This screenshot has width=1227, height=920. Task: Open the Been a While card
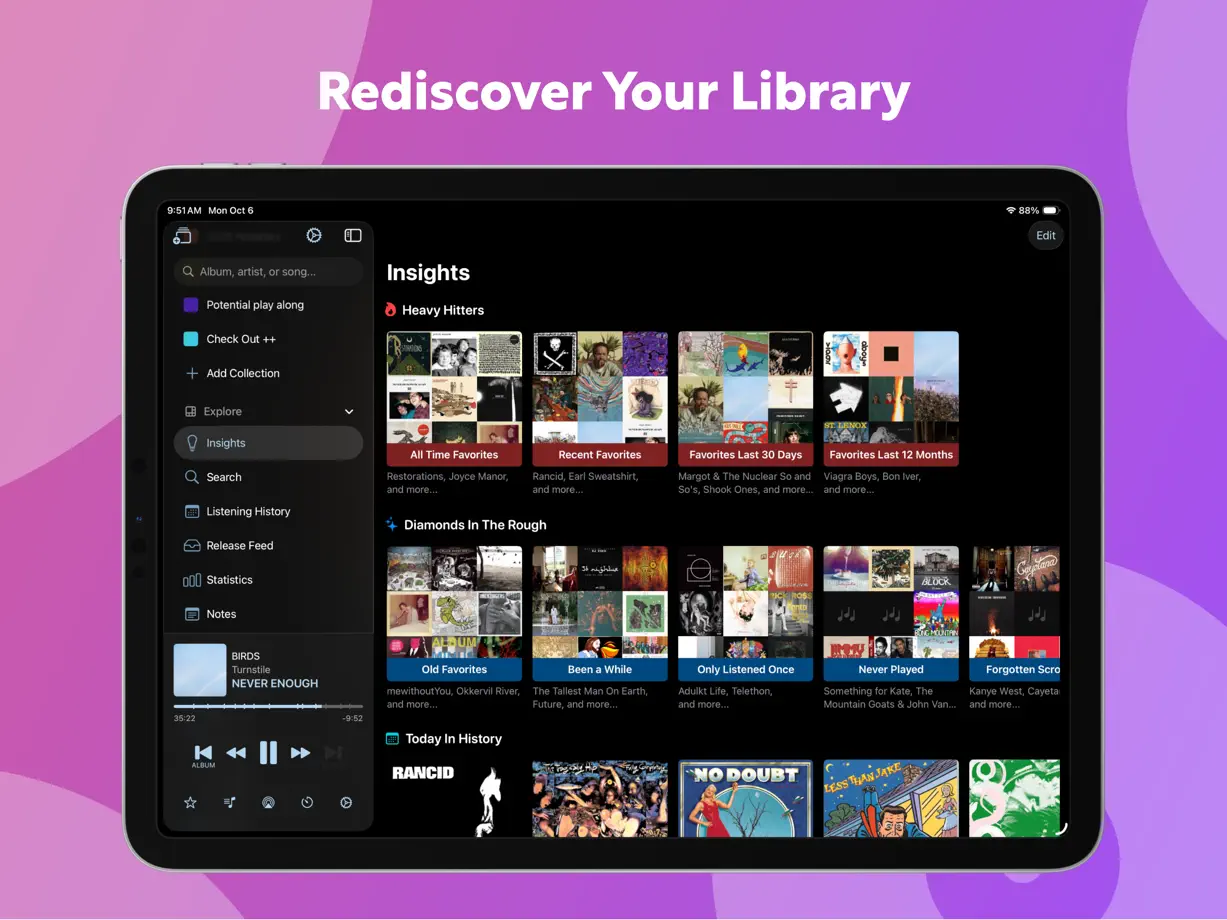click(600, 614)
